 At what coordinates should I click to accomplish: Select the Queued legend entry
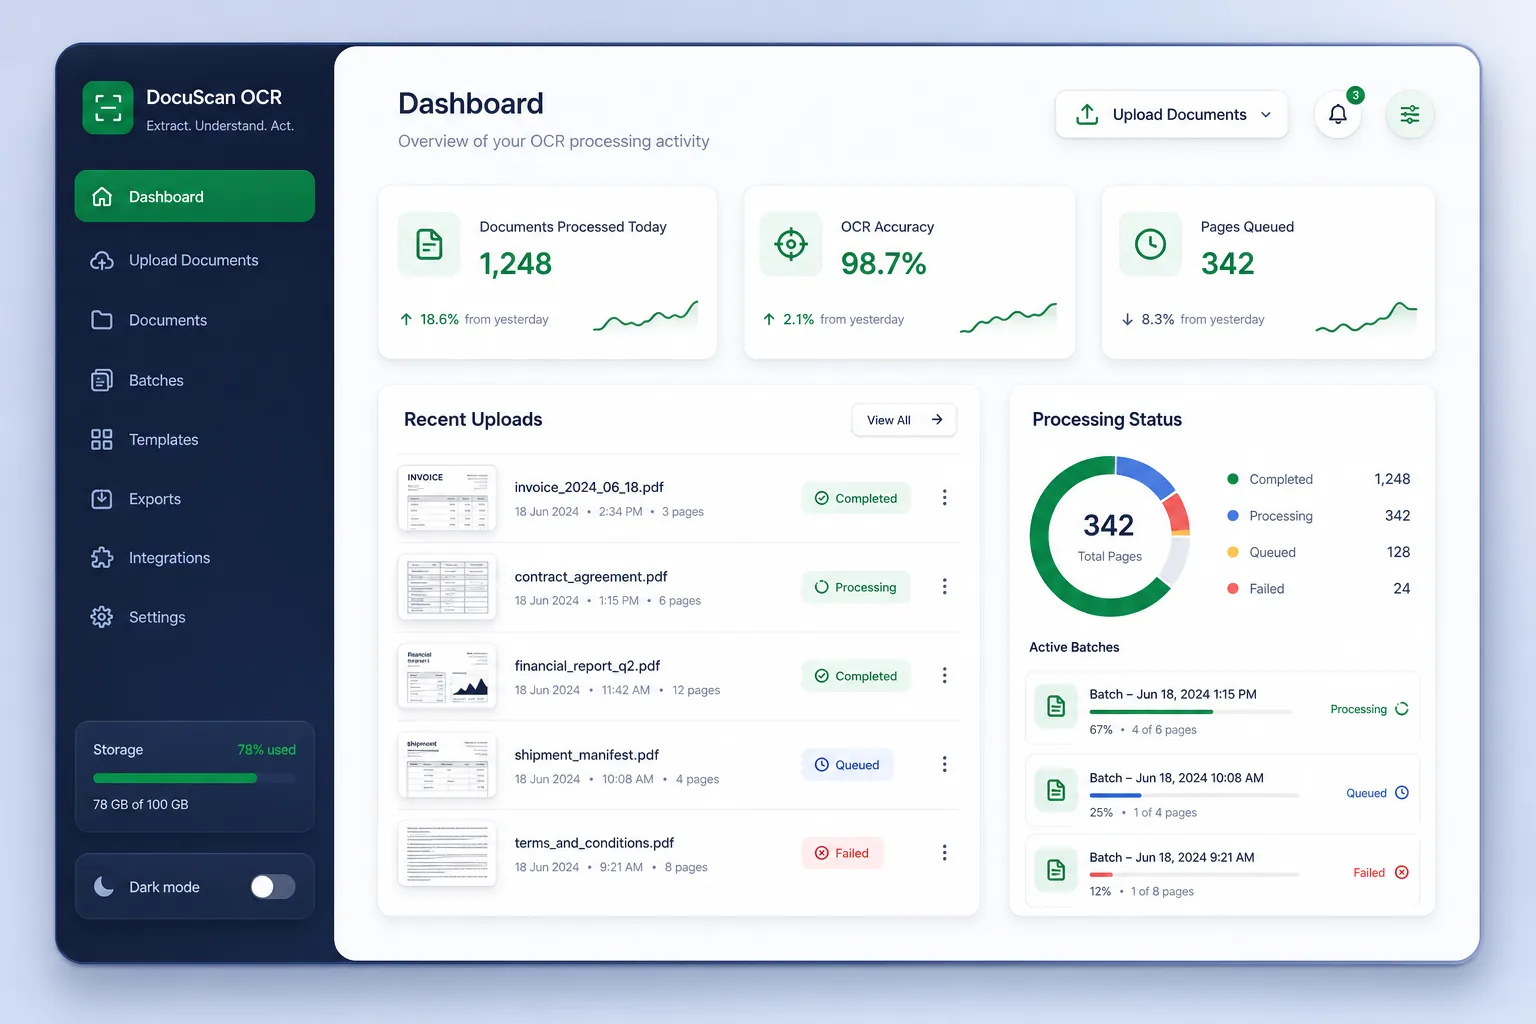1318,552
